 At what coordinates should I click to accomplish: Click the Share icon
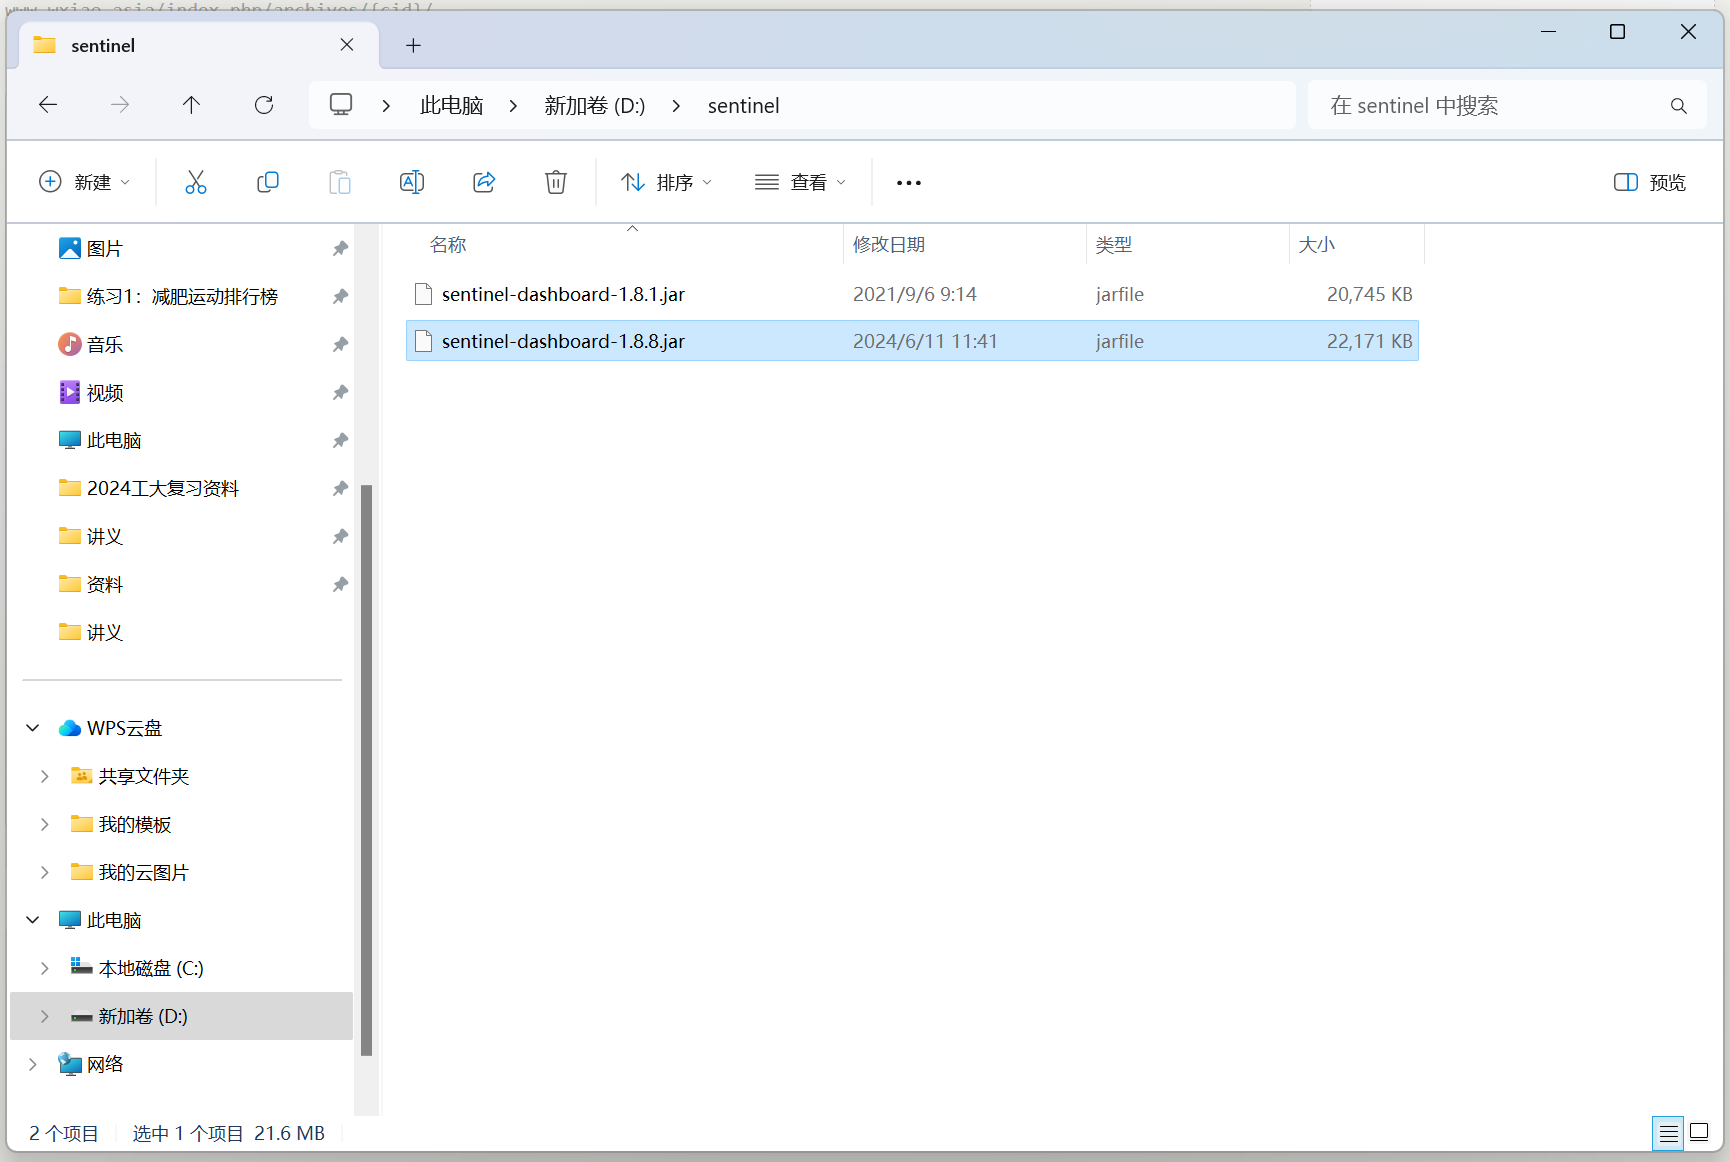click(x=484, y=182)
